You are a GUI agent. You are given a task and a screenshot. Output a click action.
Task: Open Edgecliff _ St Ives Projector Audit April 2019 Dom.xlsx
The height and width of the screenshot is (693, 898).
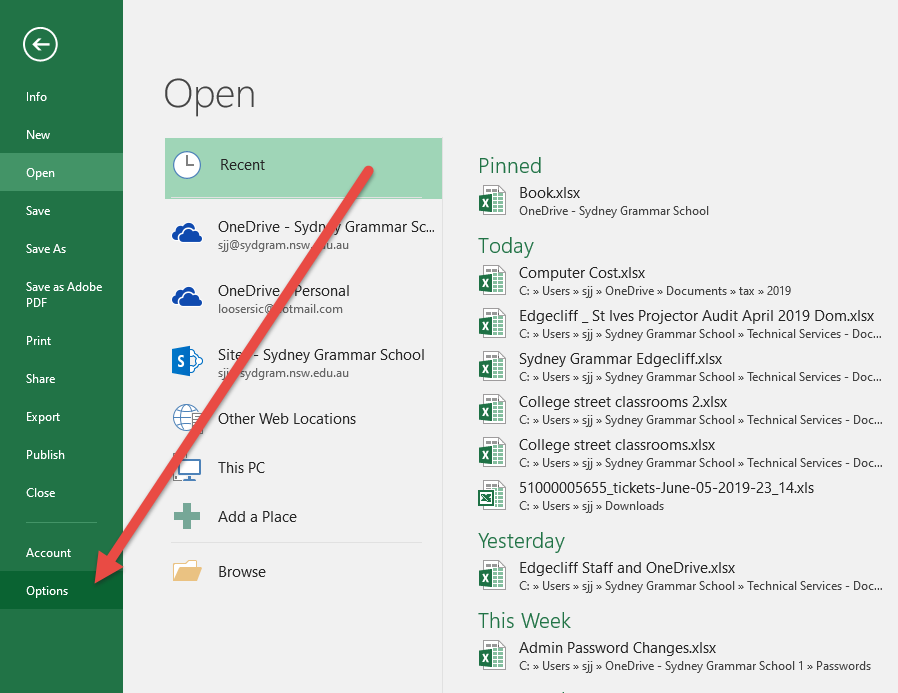pyautogui.click(x=682, y=324)
